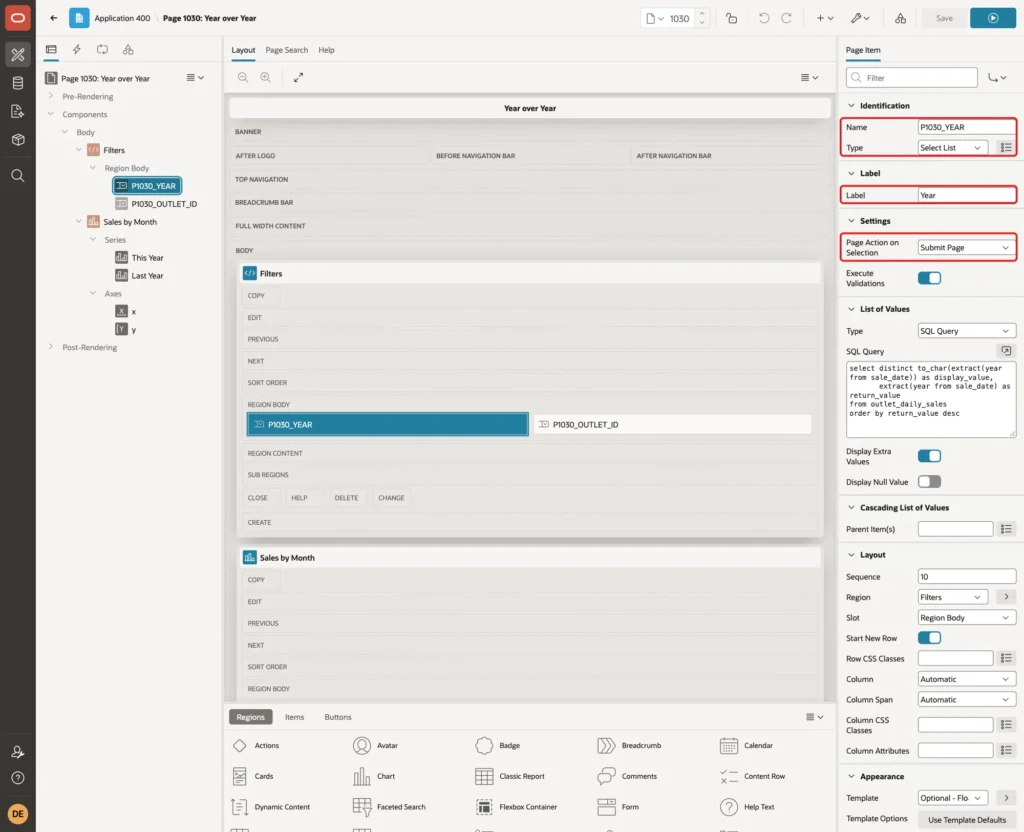Enable the Display Null Value switch
This screenshot has width=1024, height=832.
929,482
